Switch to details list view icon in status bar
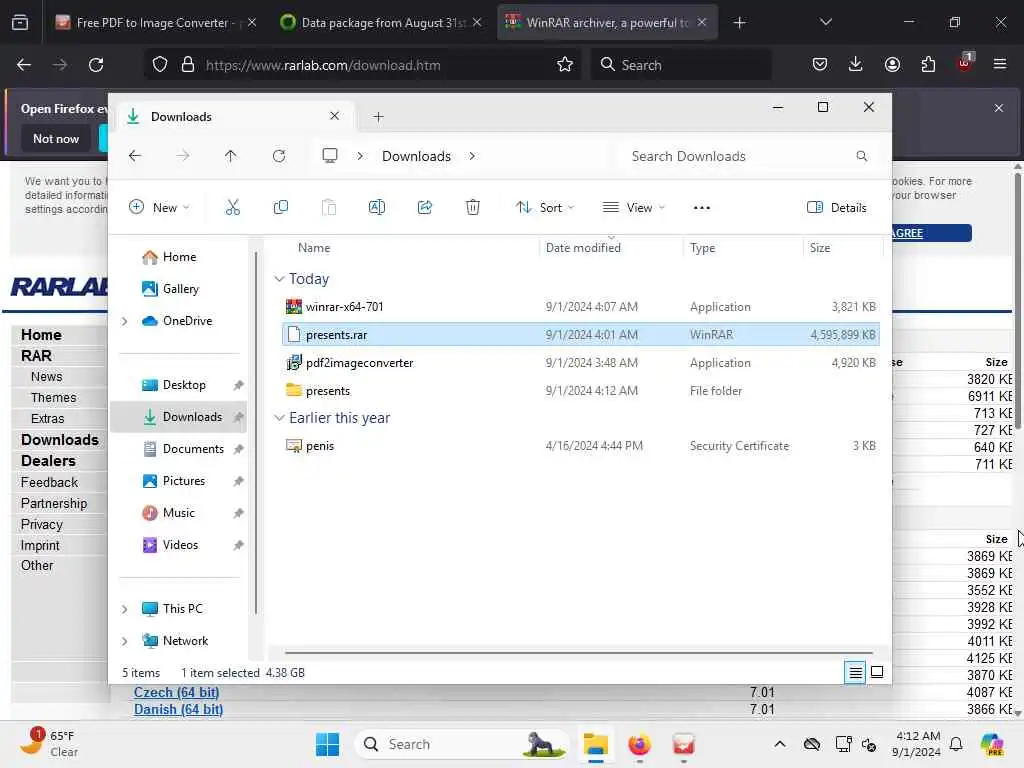 tap(855, 672)
